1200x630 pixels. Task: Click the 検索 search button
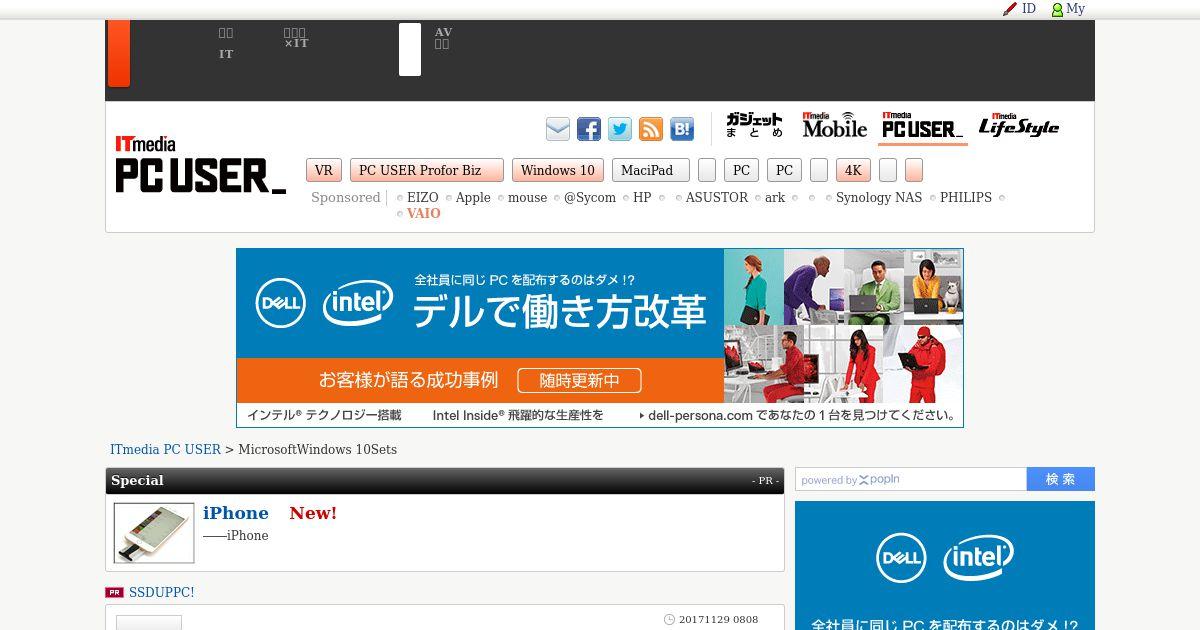coord(1060,480)
